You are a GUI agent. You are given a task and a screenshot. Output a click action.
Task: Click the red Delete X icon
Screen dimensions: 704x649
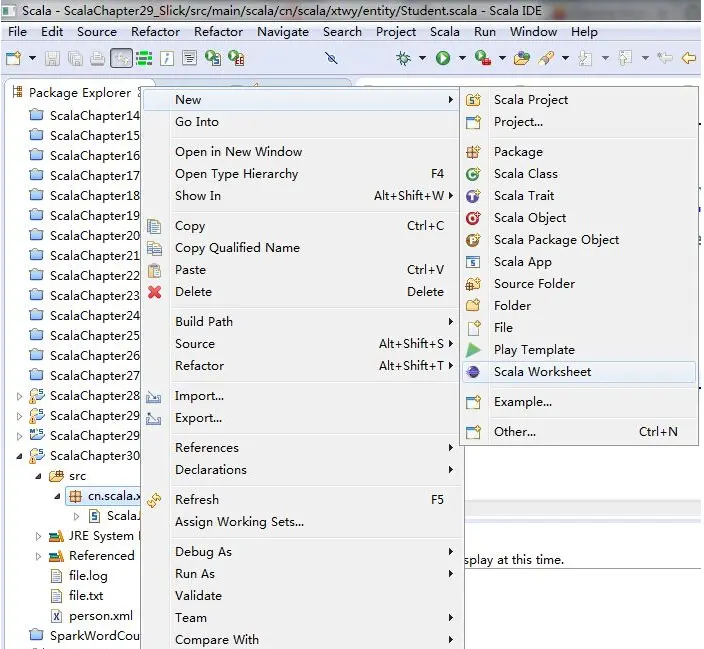pos(154,292)
